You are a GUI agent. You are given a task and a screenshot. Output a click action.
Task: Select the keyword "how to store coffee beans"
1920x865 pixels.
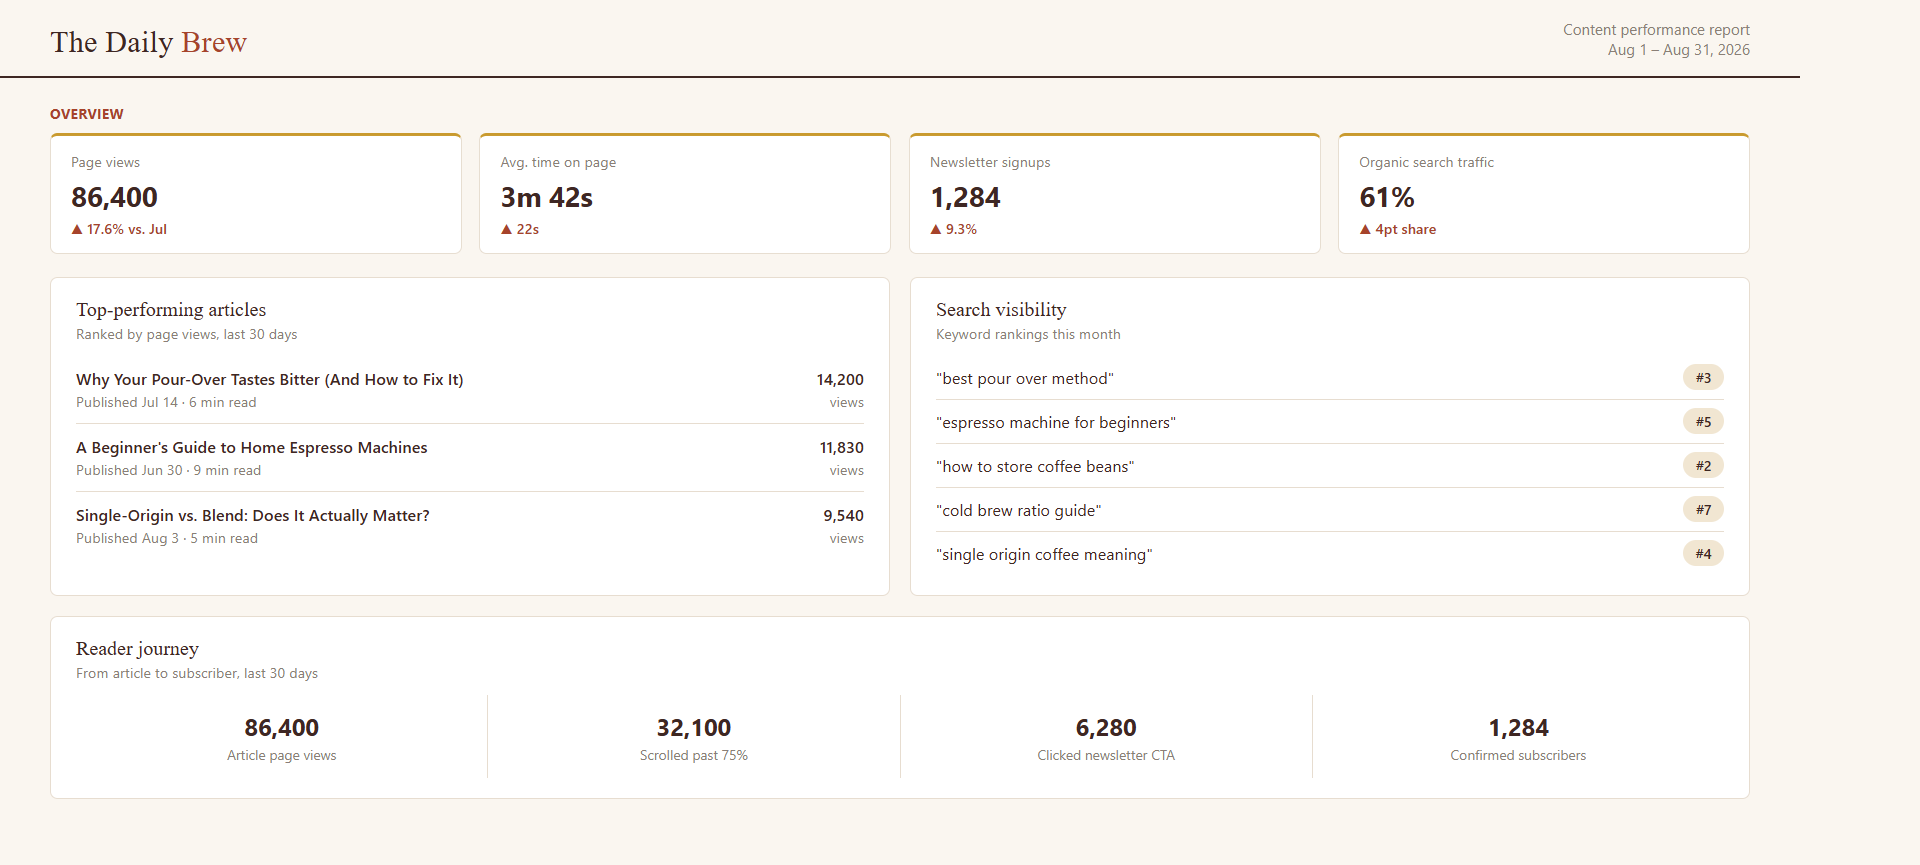pyautogui.click(x=1035, y=467)
